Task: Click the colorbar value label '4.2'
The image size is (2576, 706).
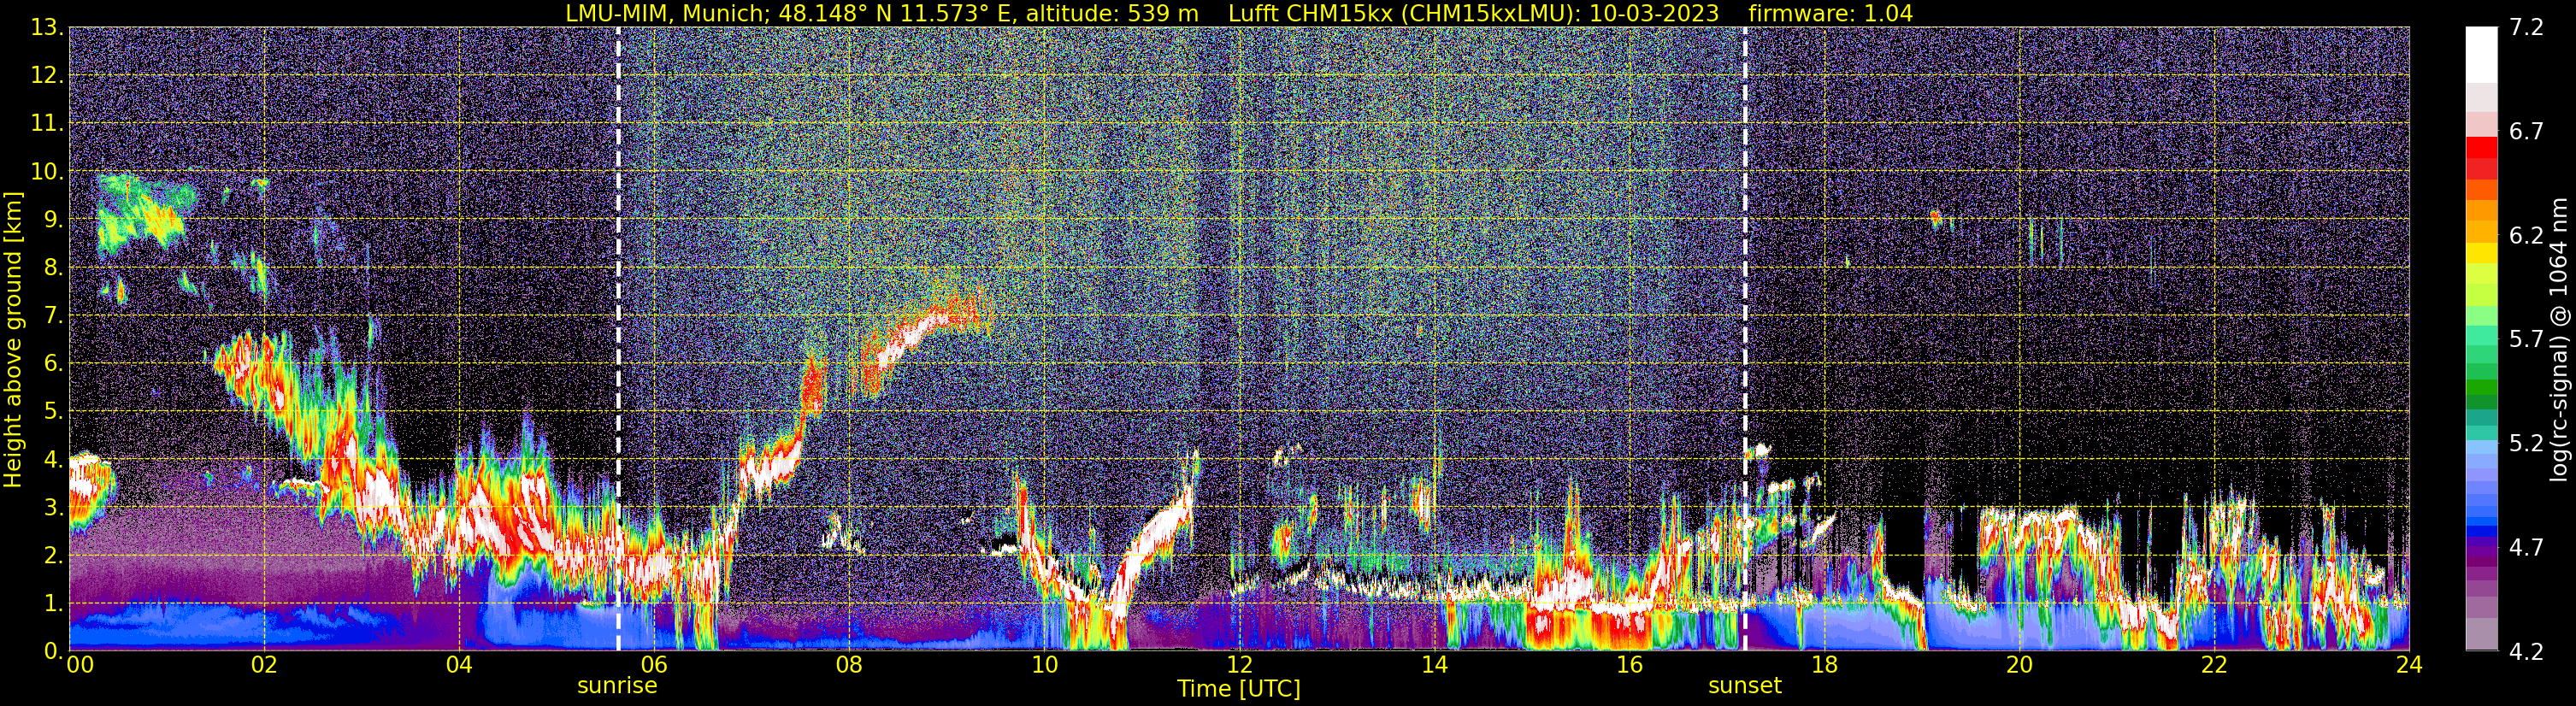Action: (2526, 652)
